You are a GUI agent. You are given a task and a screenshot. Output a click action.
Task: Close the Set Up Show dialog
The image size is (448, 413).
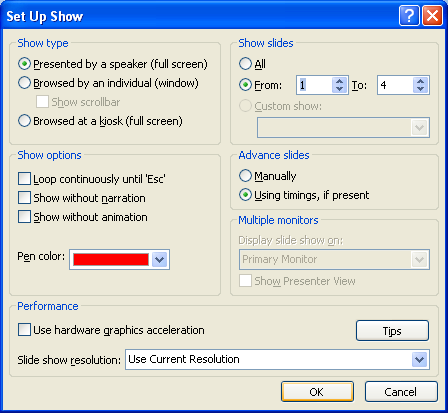coord(432,16)
